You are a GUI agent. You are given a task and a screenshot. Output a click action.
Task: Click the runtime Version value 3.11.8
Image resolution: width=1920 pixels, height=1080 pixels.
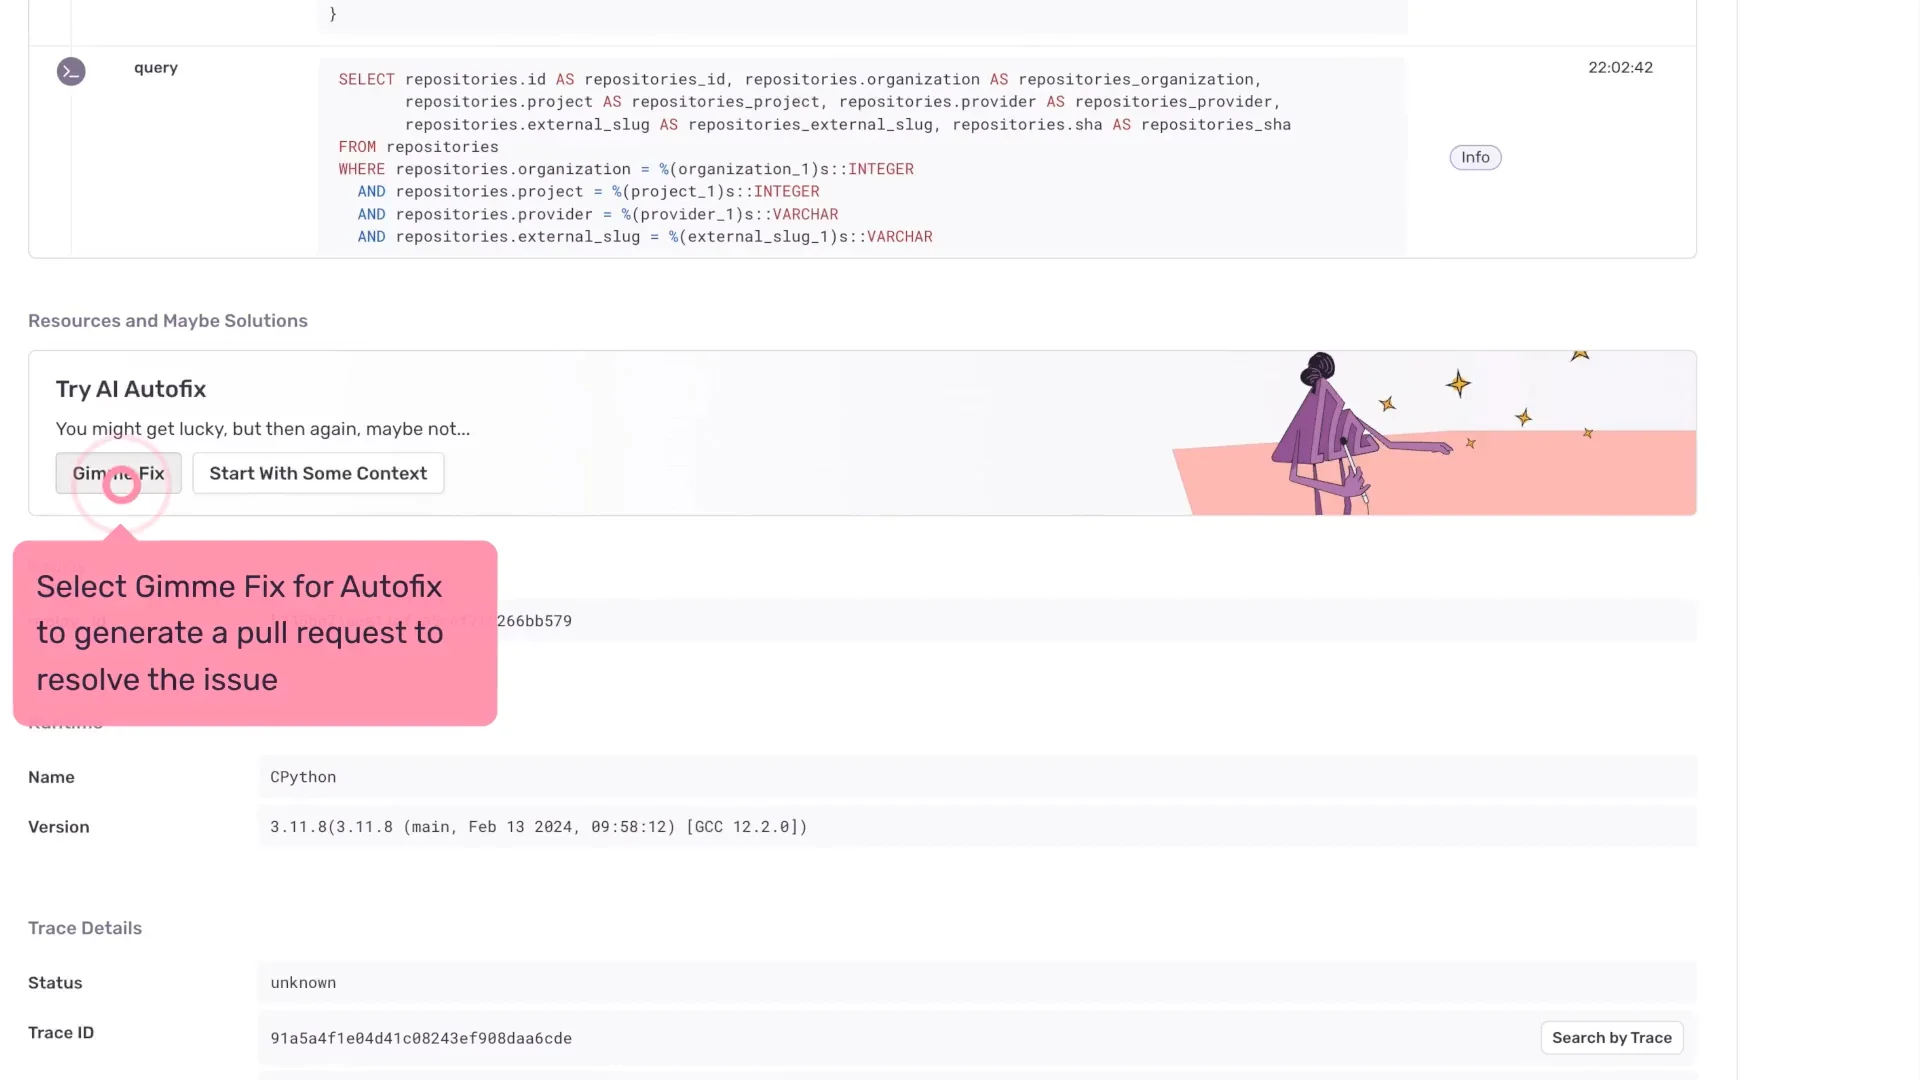pyautogui.click(x=538, y=827)
